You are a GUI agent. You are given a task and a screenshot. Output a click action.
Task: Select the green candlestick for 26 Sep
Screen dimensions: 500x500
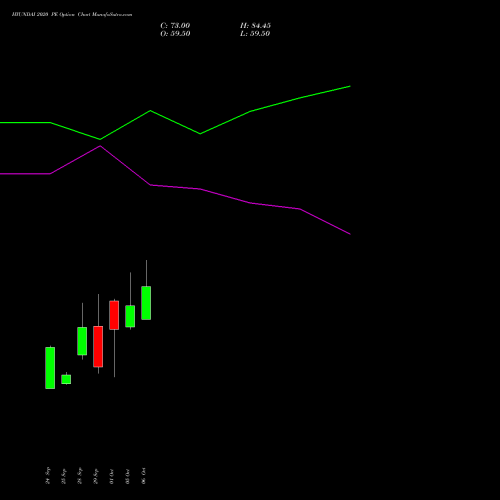coord(82,341)
